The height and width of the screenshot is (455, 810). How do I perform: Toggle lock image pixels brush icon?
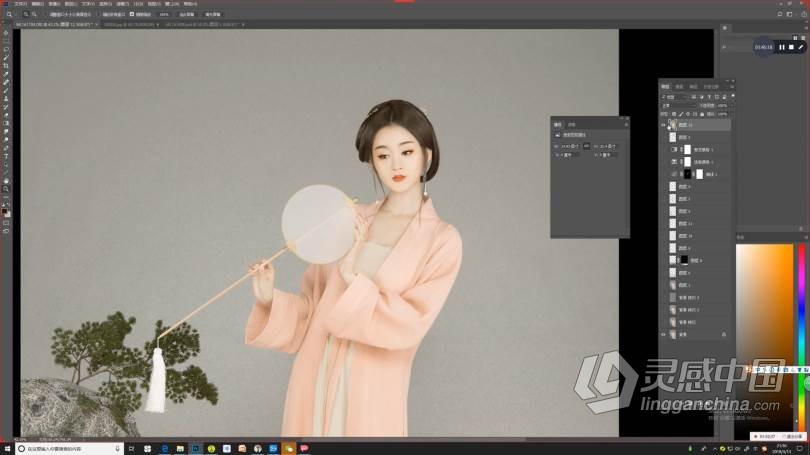point(681,114)
